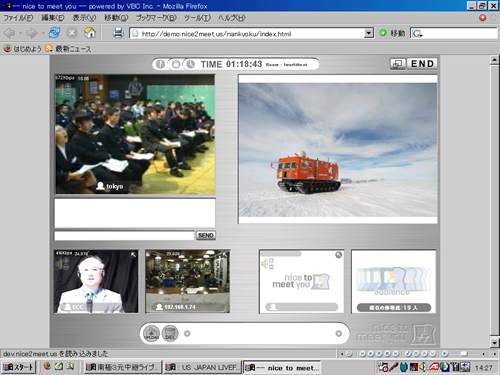Click the Firefox reload toolbar icon

pyautogui.click(x=54, y=33)
